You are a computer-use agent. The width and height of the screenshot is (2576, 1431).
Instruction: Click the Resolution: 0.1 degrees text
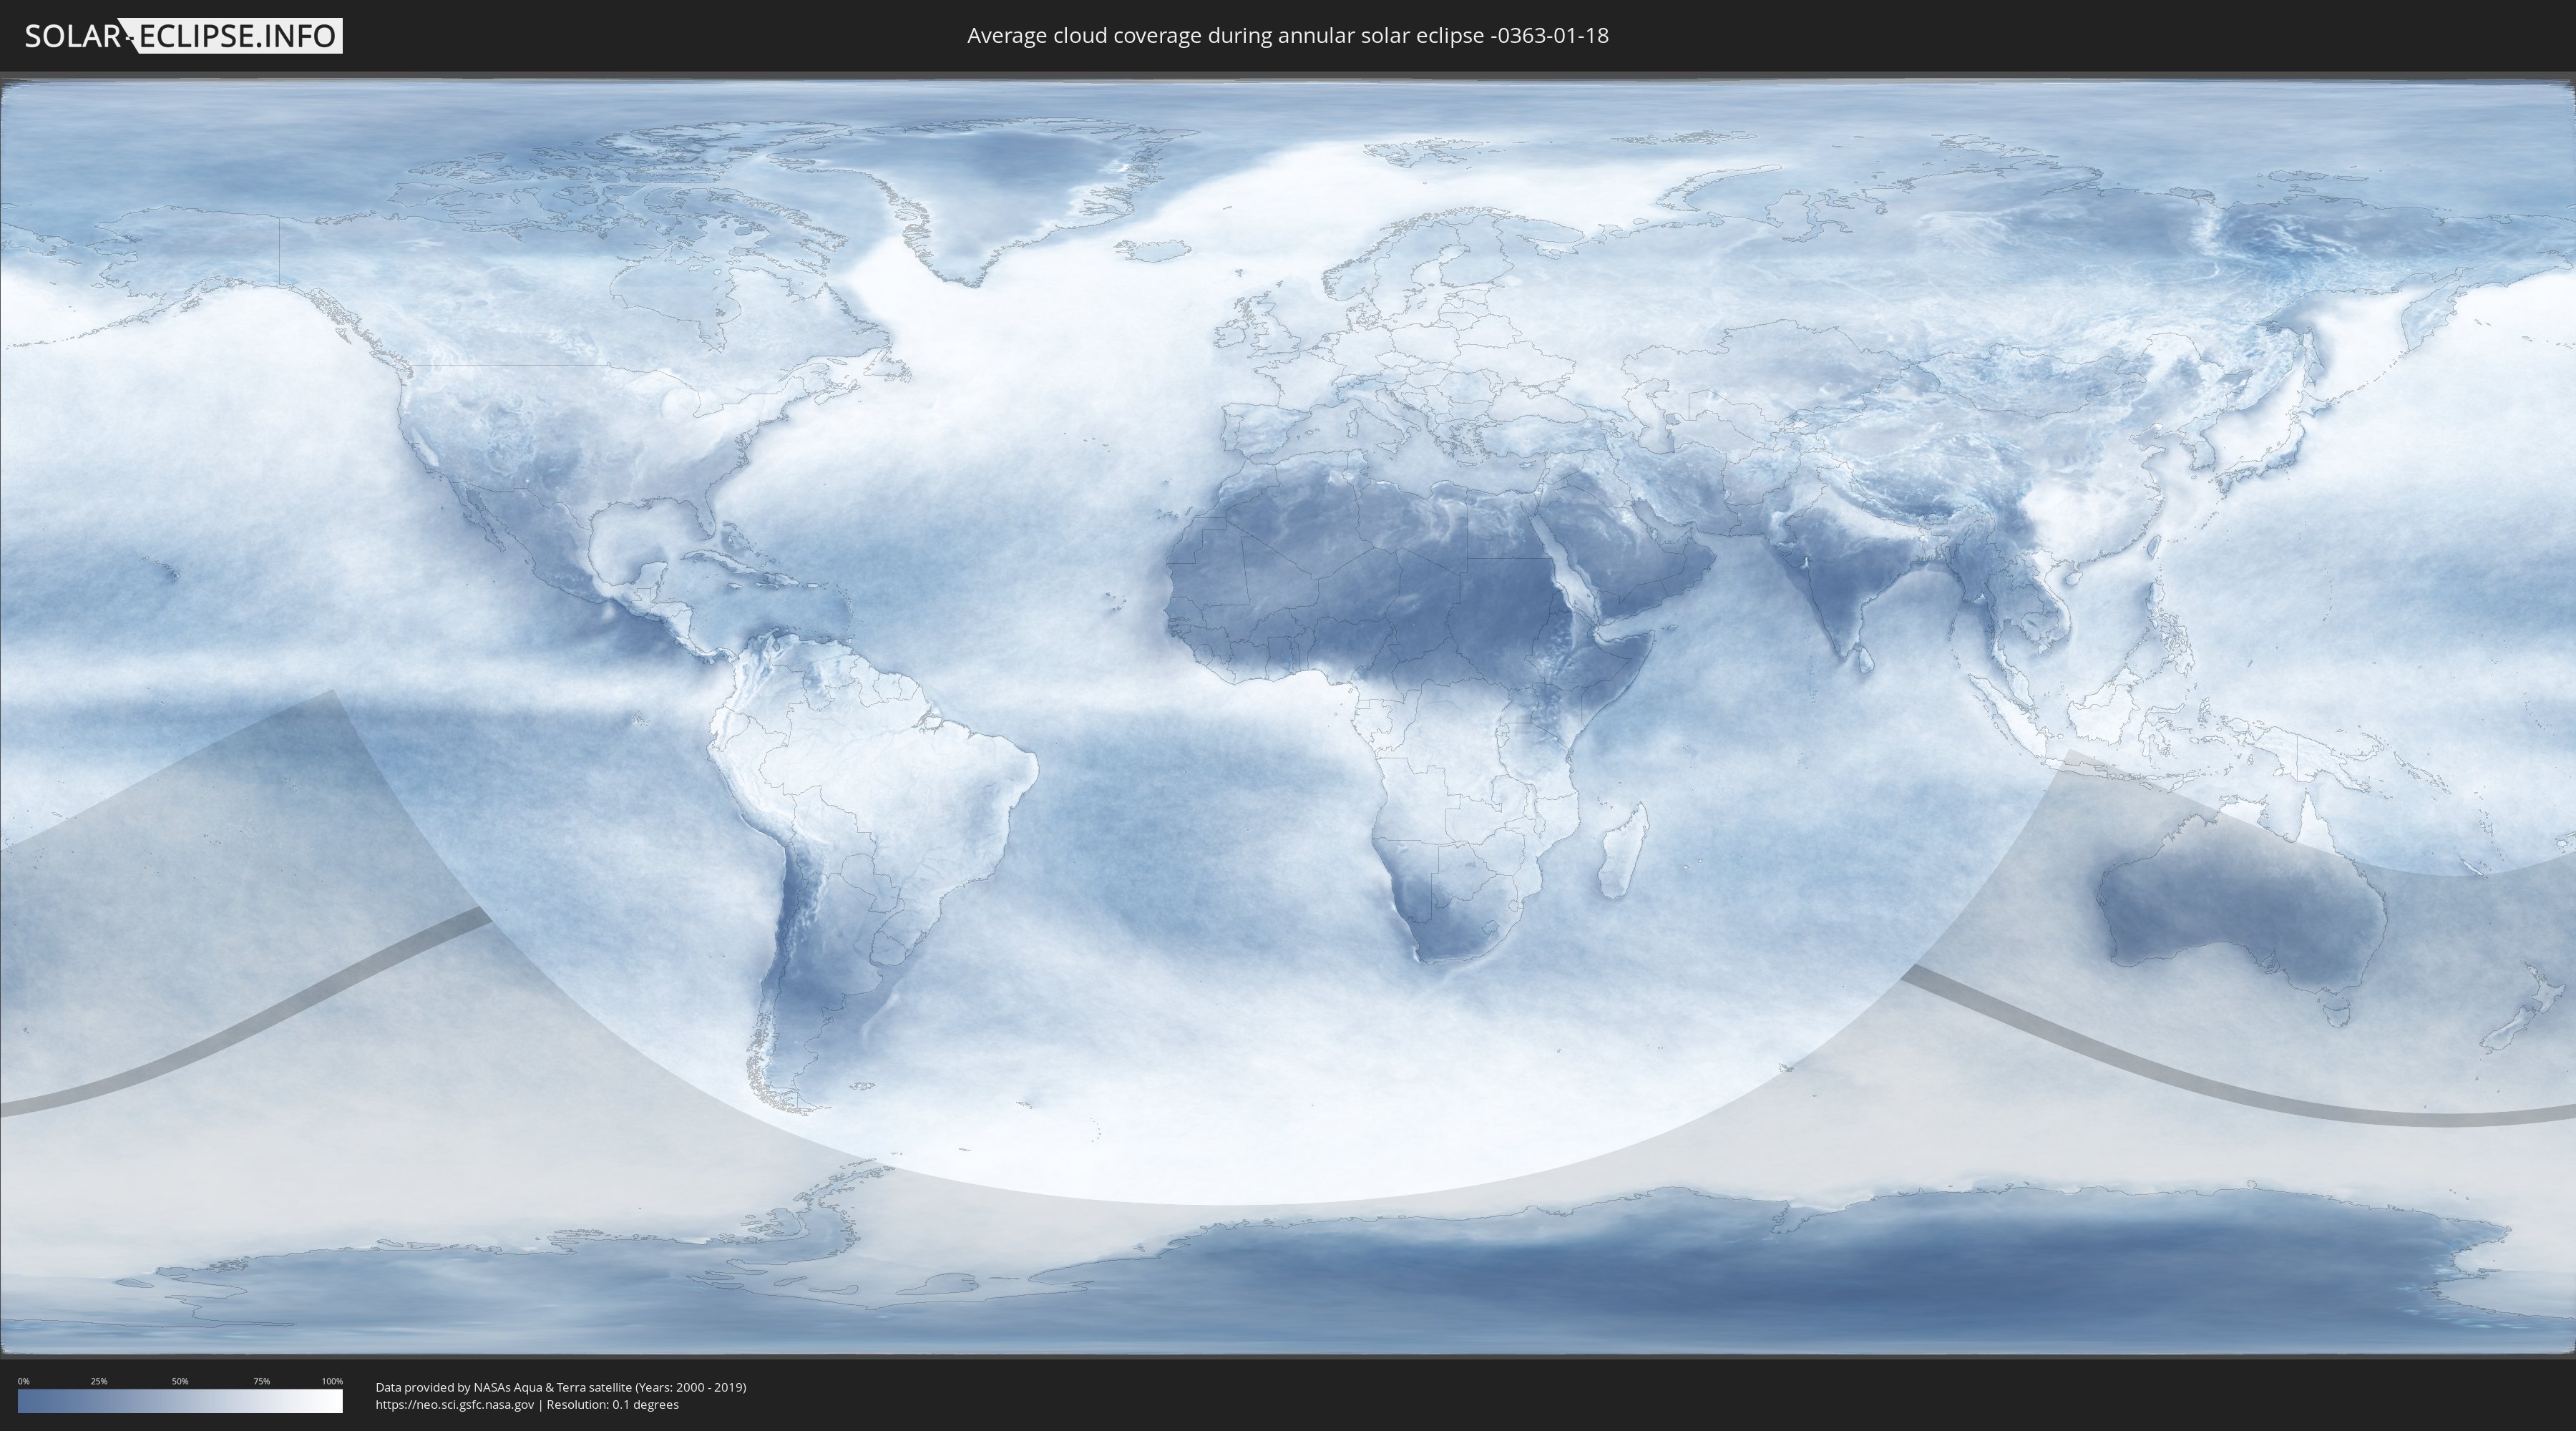pyautogui.click(x=612, y=1405)
